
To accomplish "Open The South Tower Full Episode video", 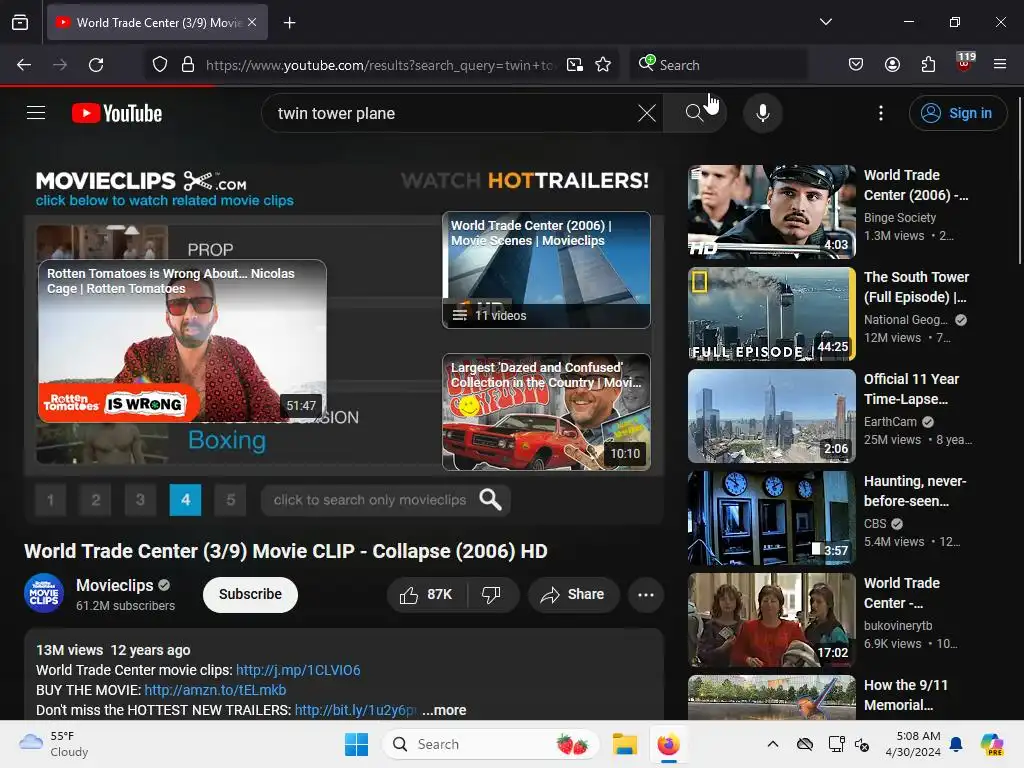I will tap(772, 313).
